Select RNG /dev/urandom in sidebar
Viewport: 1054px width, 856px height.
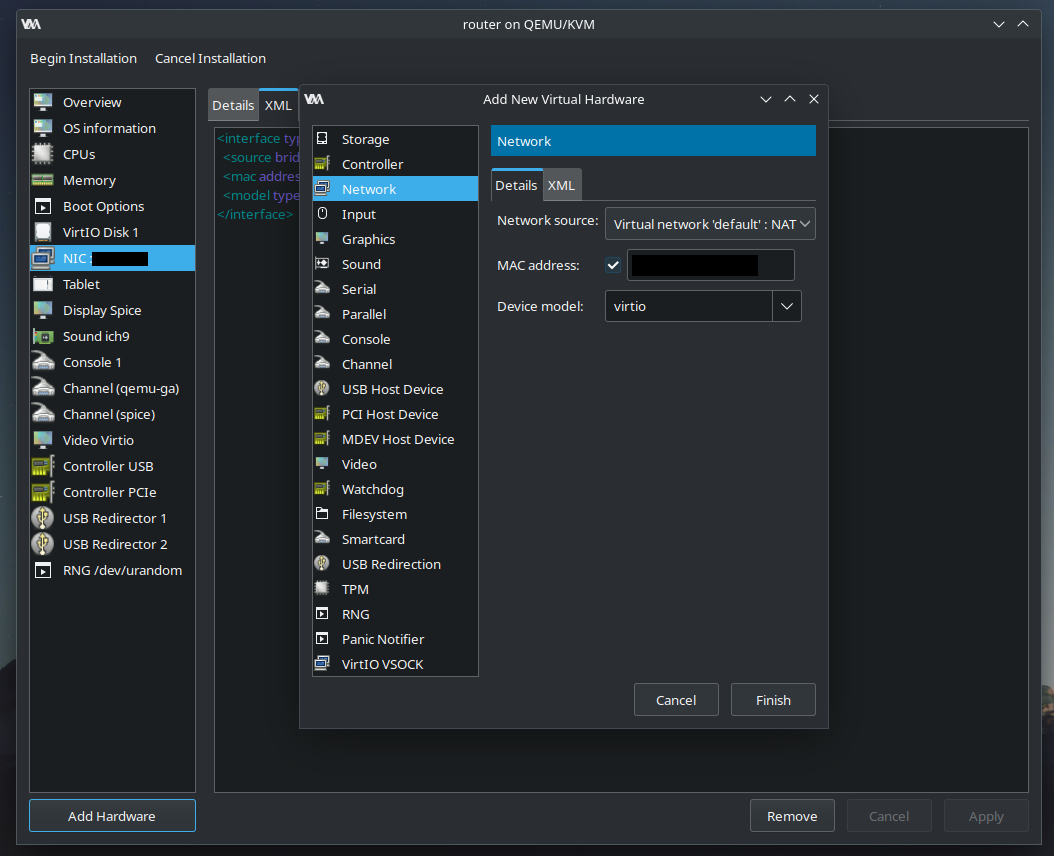tap(112, 570)
